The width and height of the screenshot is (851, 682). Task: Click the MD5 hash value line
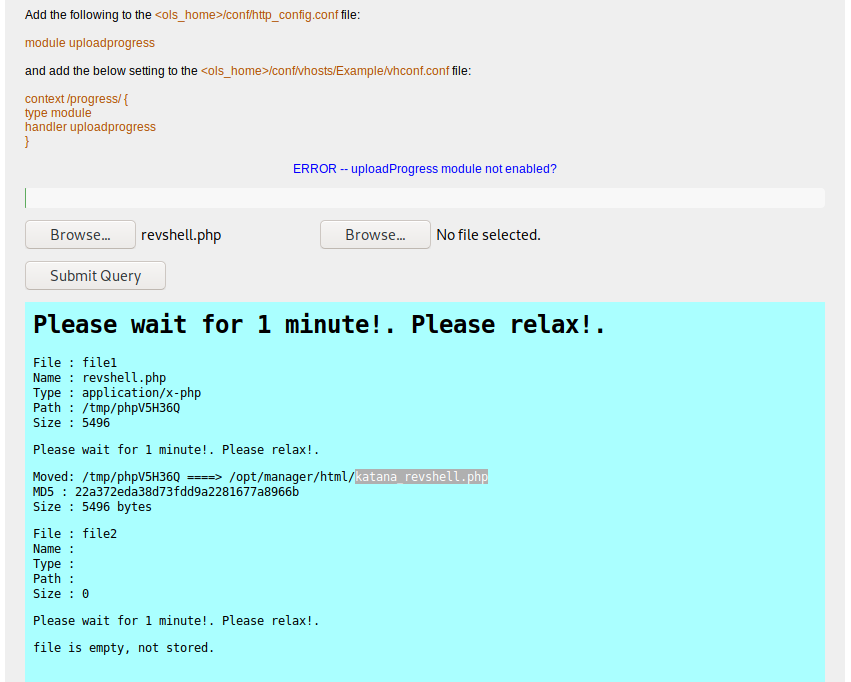coord(166,492)
